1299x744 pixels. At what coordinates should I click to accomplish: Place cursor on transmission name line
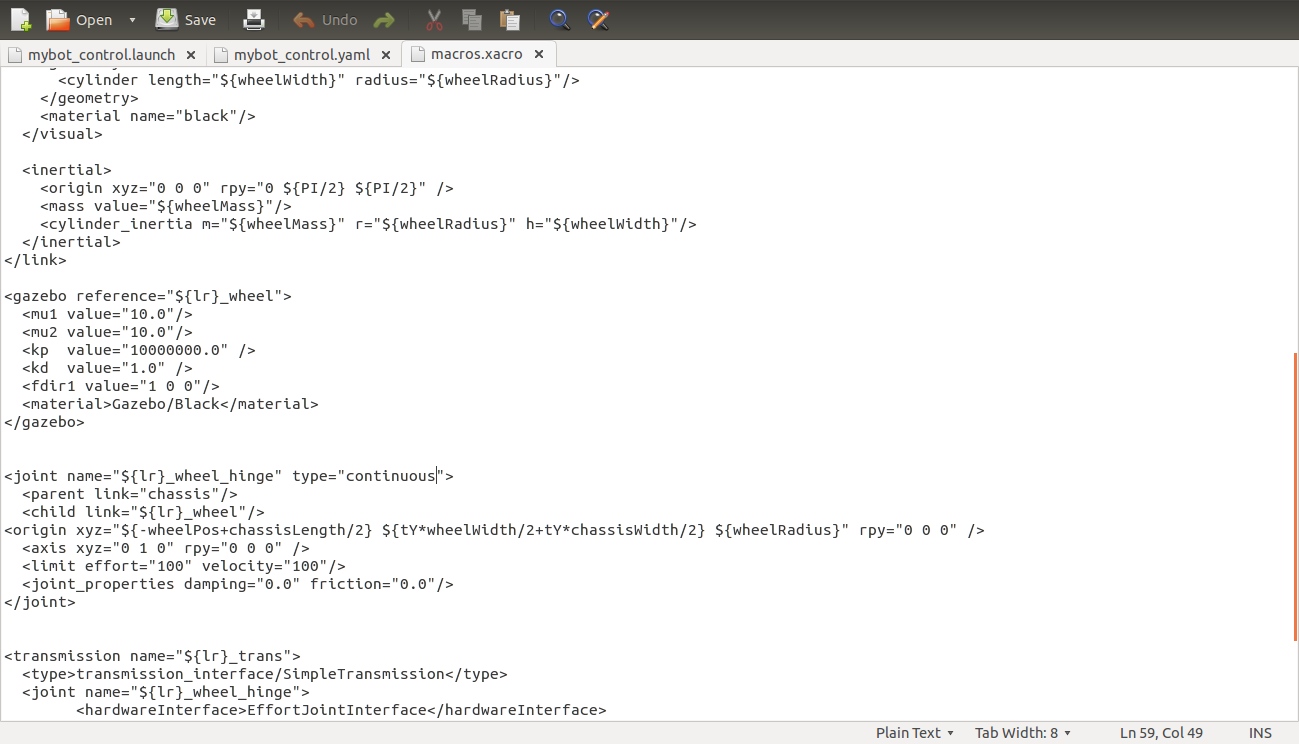(x=152, y=656)
